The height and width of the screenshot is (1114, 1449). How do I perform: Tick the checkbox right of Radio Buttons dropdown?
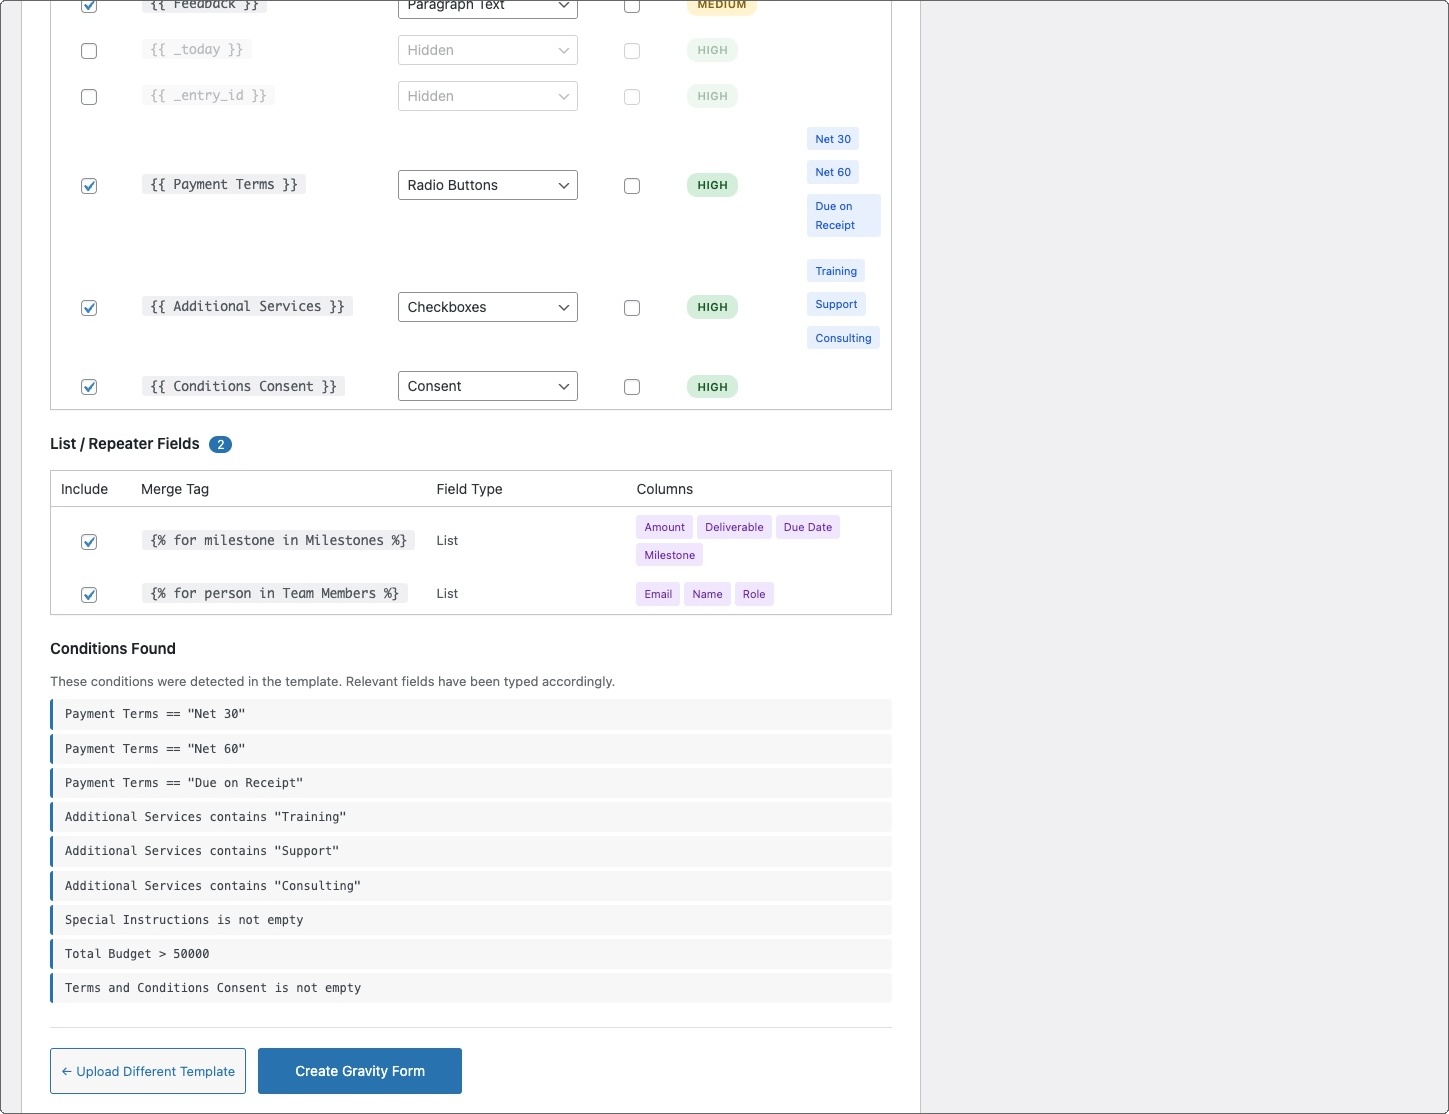click(632, 186)
